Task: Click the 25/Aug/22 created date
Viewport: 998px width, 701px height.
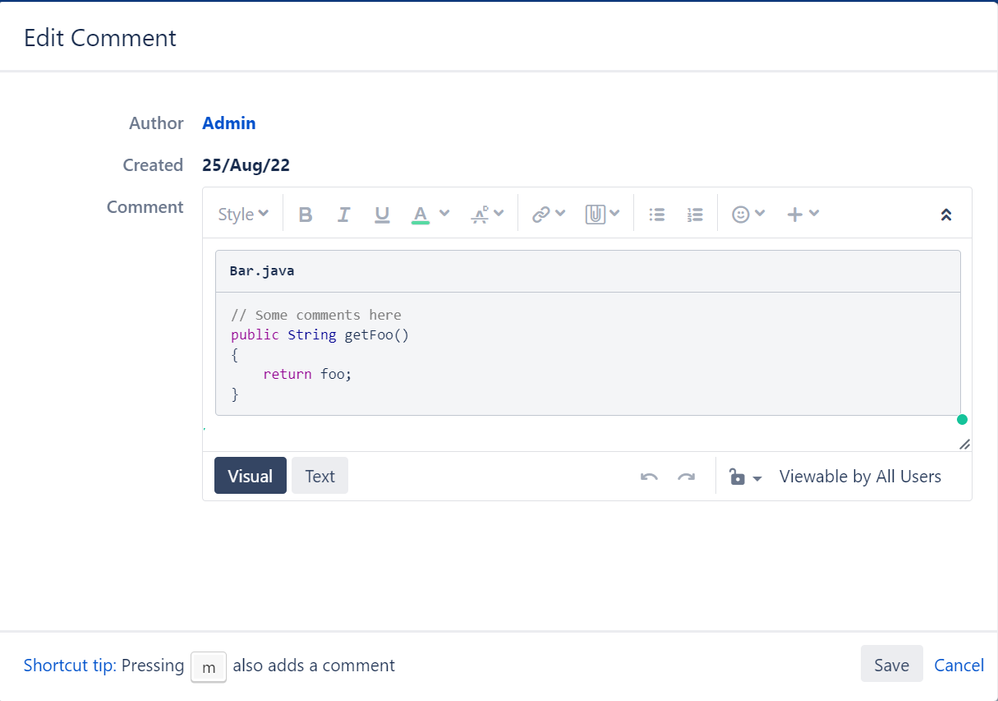Action: coord(246,166)
